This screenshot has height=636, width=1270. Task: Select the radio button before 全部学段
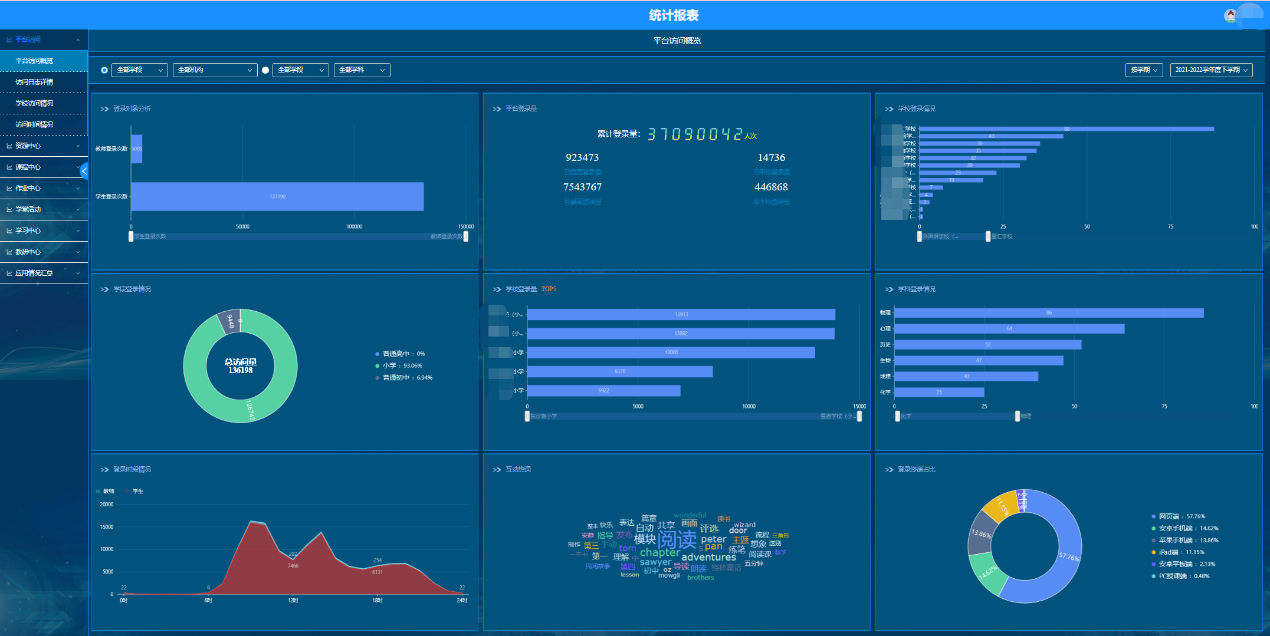click(105, 70)
